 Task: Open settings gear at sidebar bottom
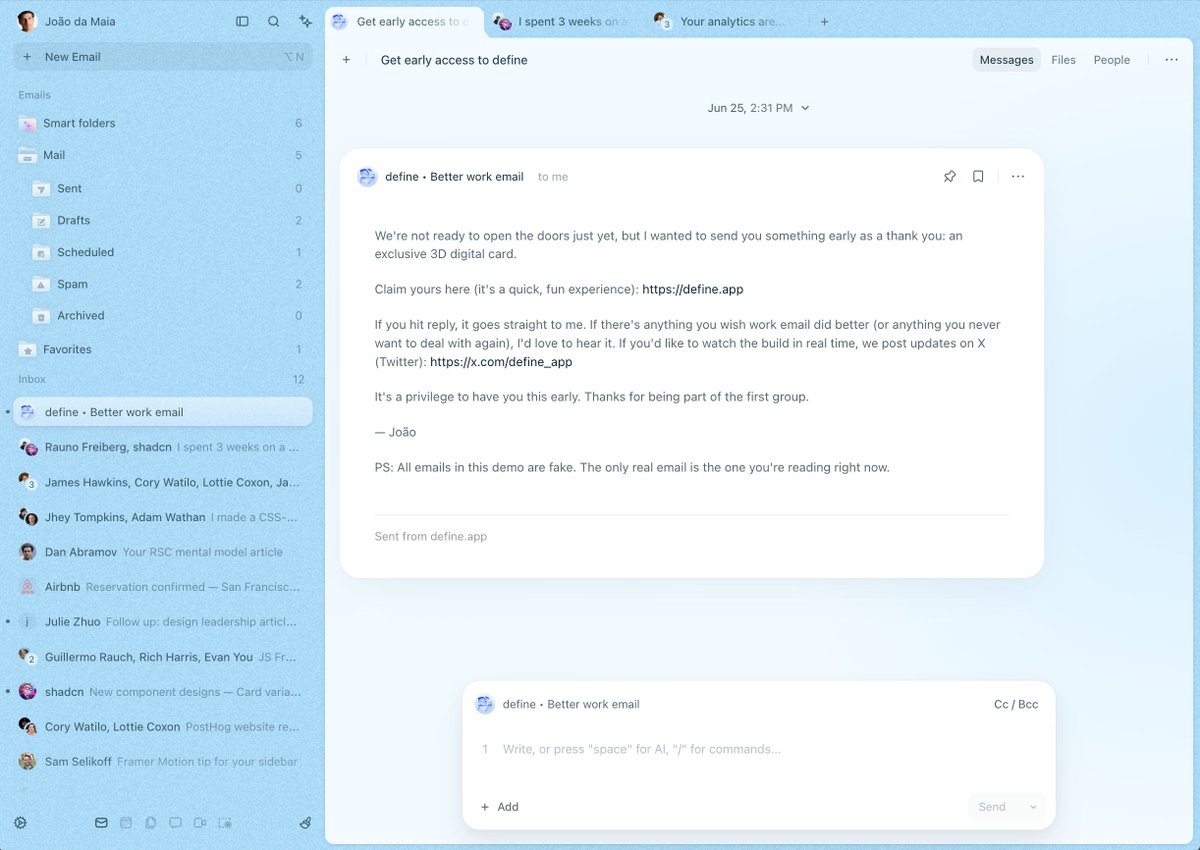(20, 823)
